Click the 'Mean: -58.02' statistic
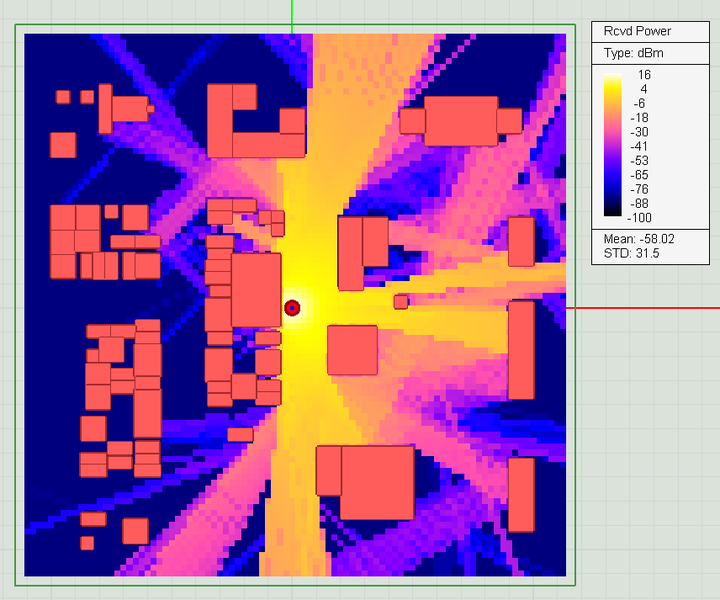Image resolution: width=720 pixels, height=600 pixels. pyautogui.click(x=639, y=239)
